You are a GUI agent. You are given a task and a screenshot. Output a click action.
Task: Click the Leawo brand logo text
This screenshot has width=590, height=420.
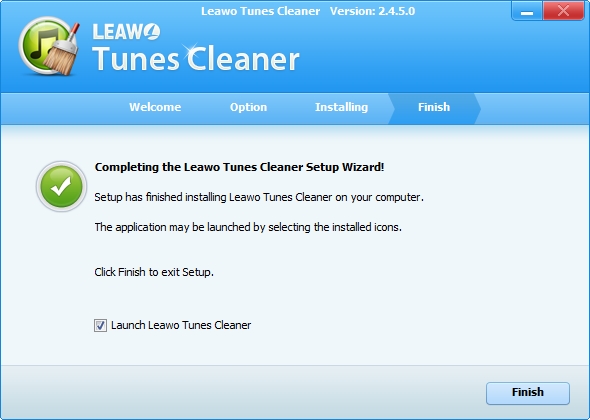(x=126, y=32)
